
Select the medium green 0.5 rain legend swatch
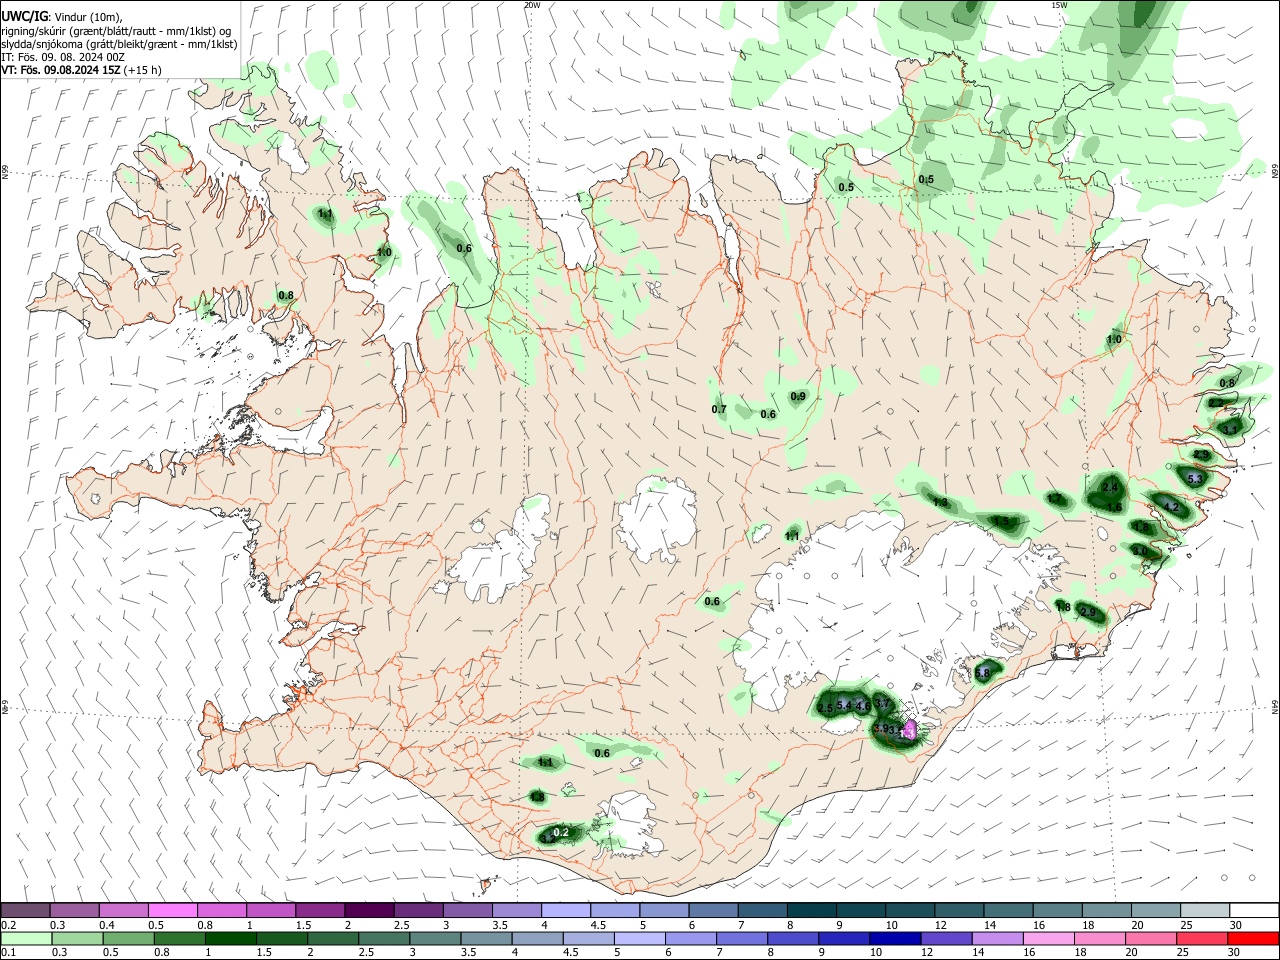click(x=128, y=938)
